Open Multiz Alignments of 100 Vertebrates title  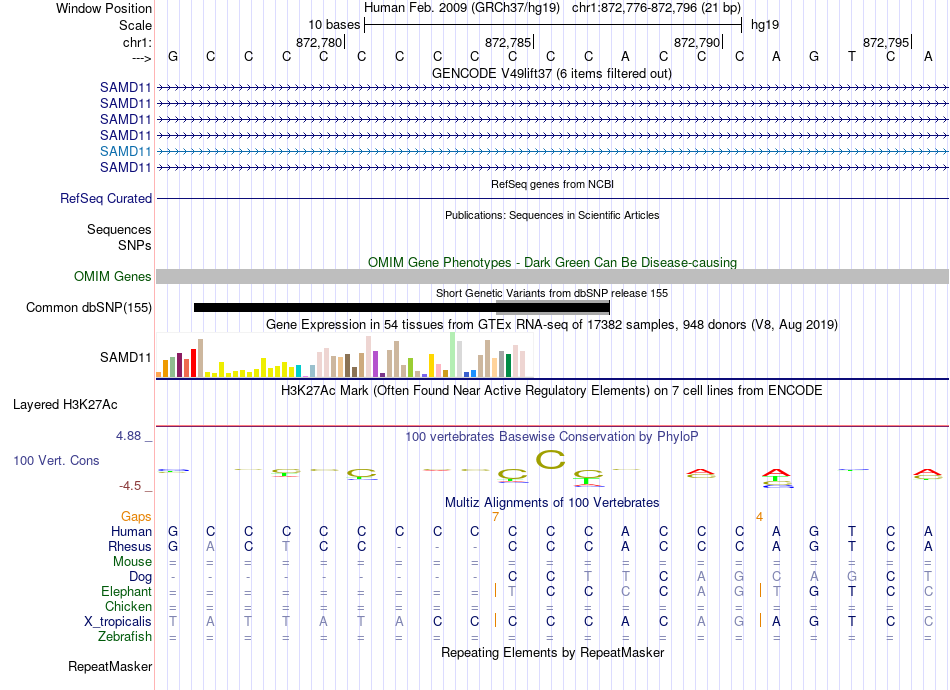pyautogui.click(x=552, y=503)
